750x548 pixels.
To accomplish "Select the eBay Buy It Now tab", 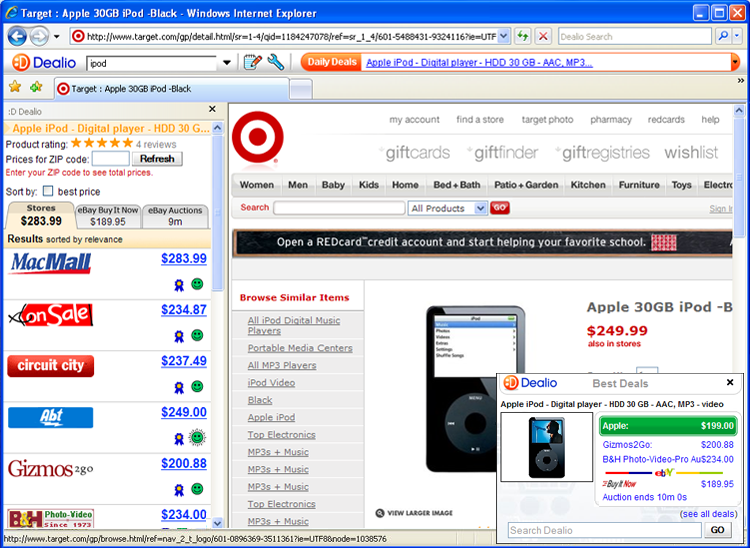I will click(x=108, y=216).
